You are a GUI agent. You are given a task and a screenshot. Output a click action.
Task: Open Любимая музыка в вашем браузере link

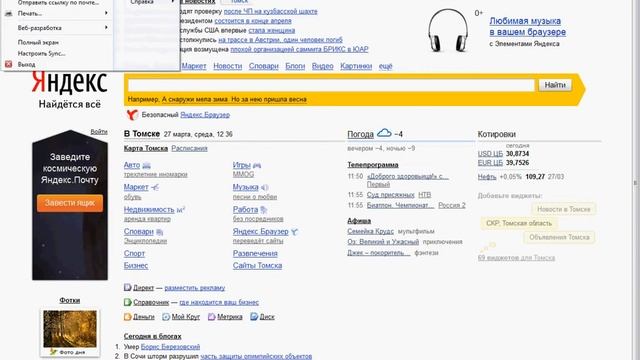(x=527, y=26)
